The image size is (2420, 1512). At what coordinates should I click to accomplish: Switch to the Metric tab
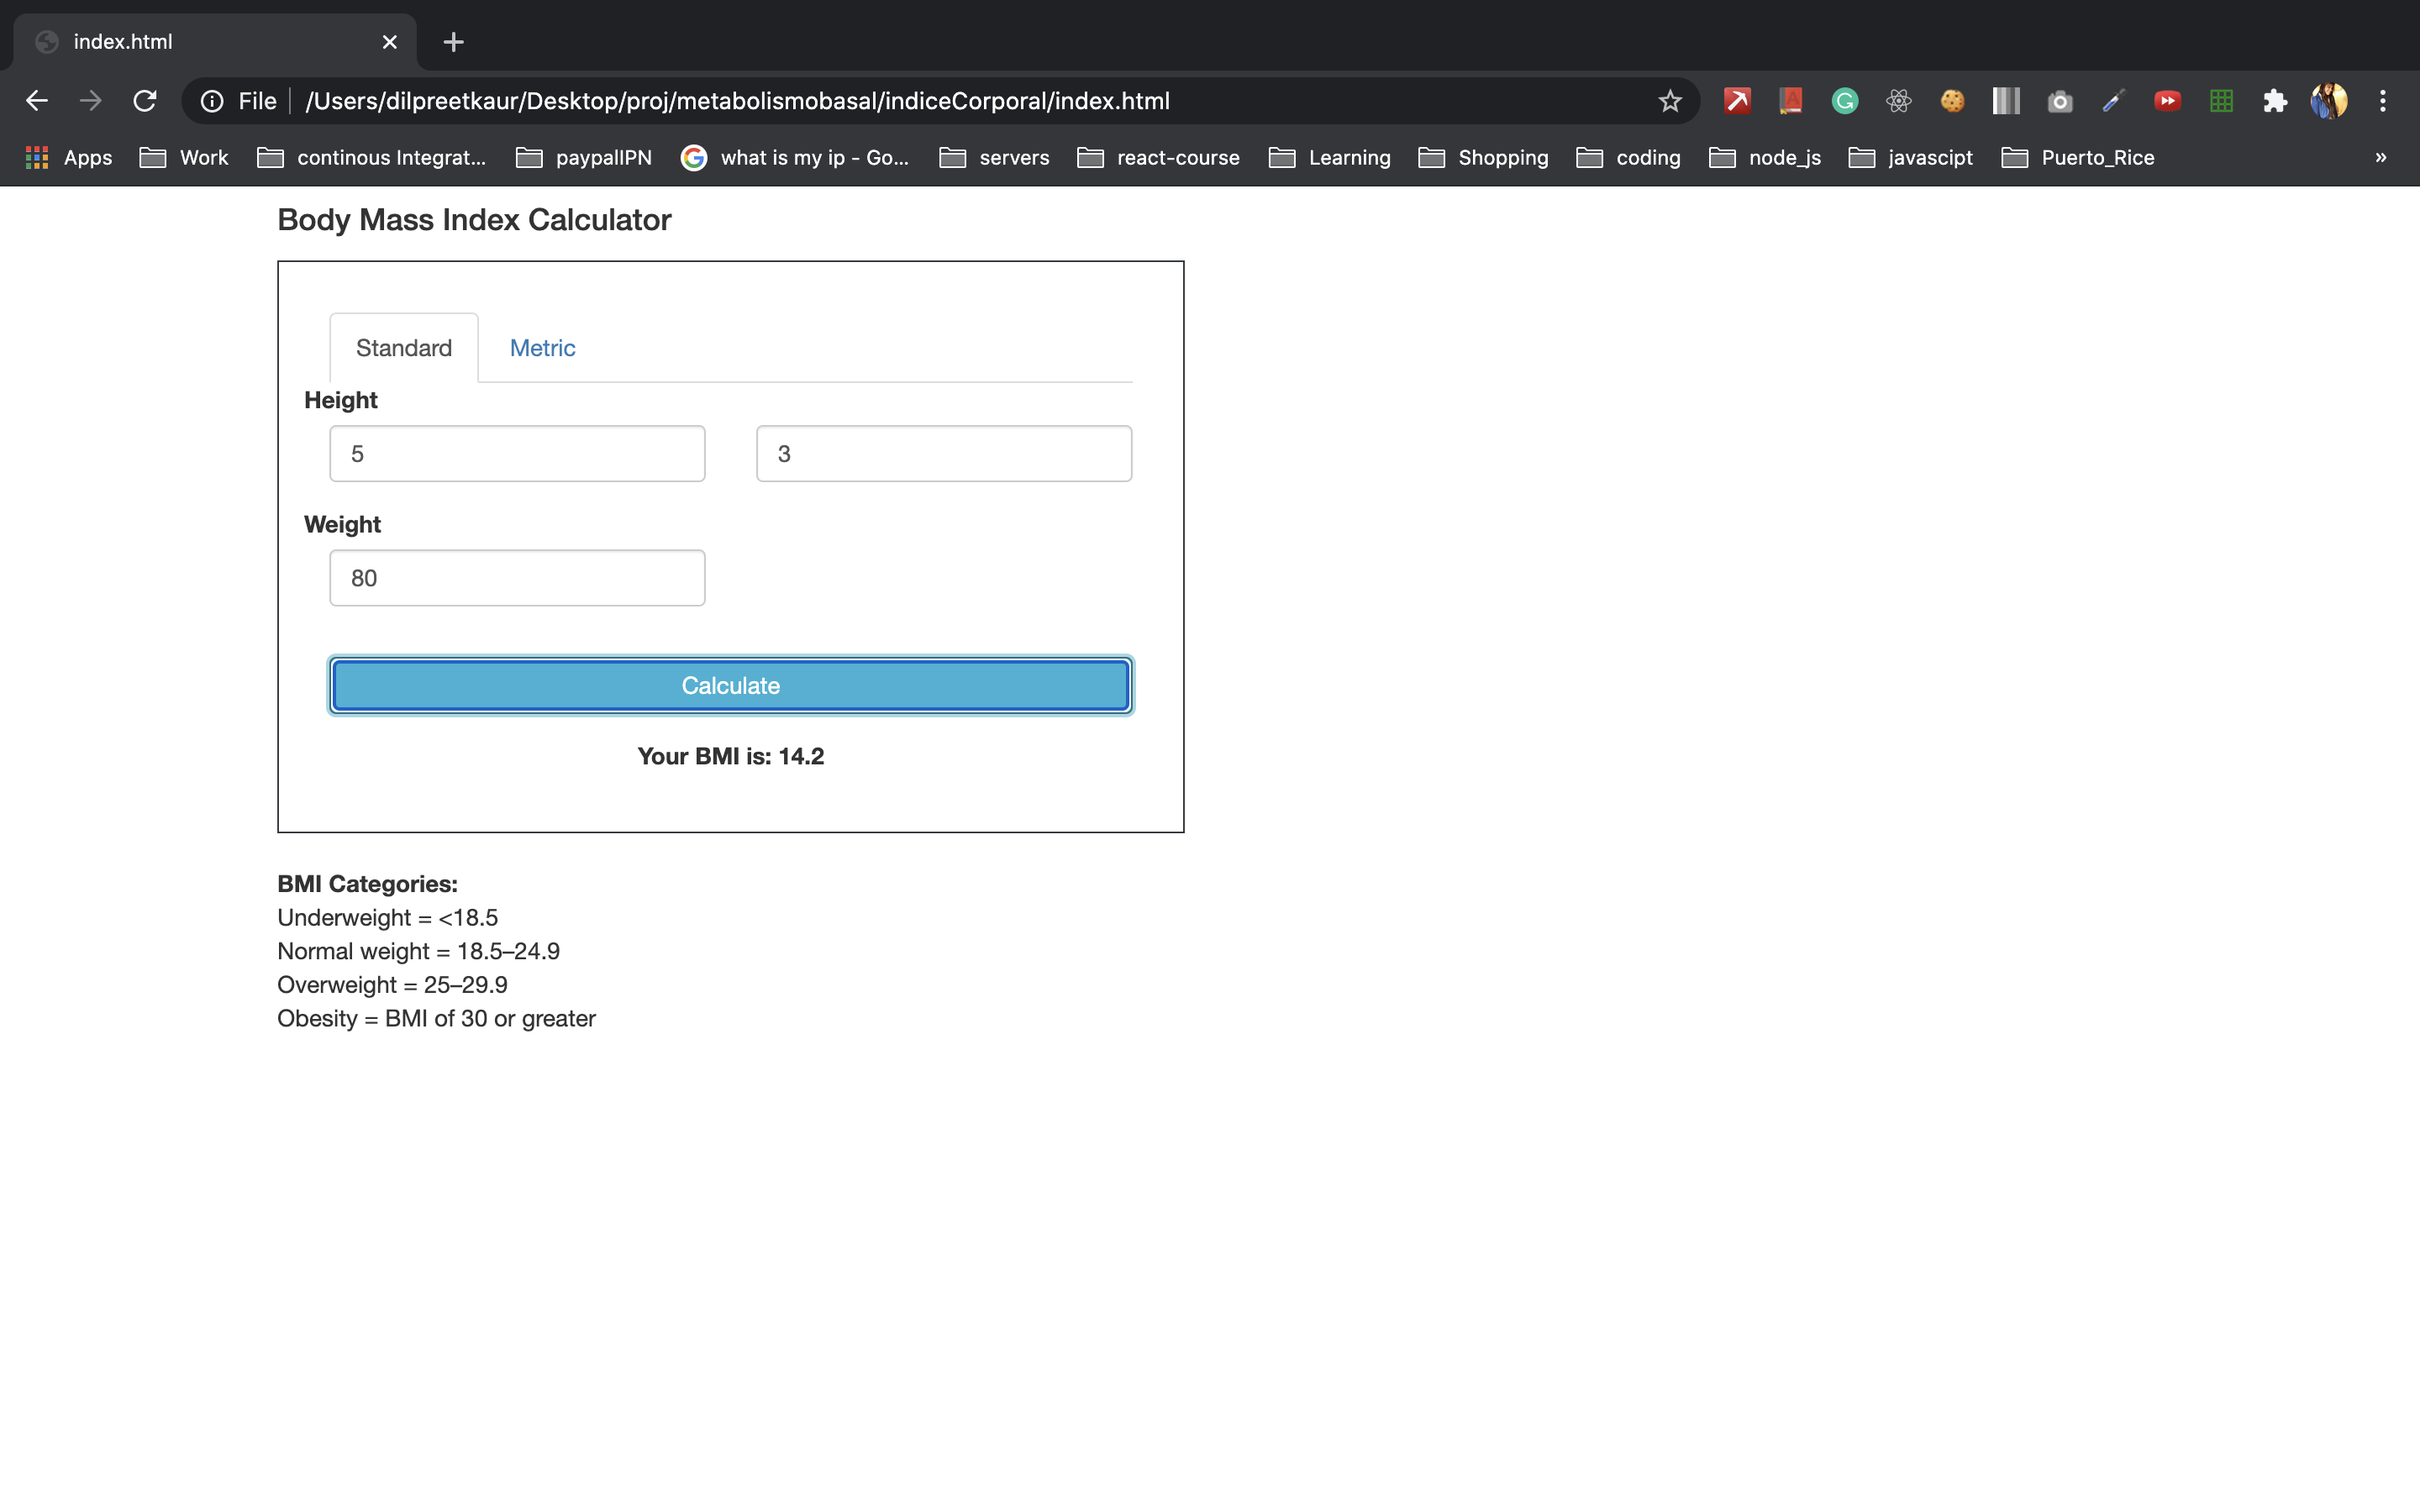click(x=543, y=347)
